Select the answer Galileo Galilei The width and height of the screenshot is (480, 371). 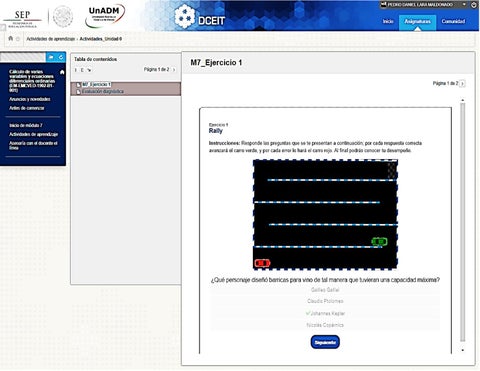325,290
